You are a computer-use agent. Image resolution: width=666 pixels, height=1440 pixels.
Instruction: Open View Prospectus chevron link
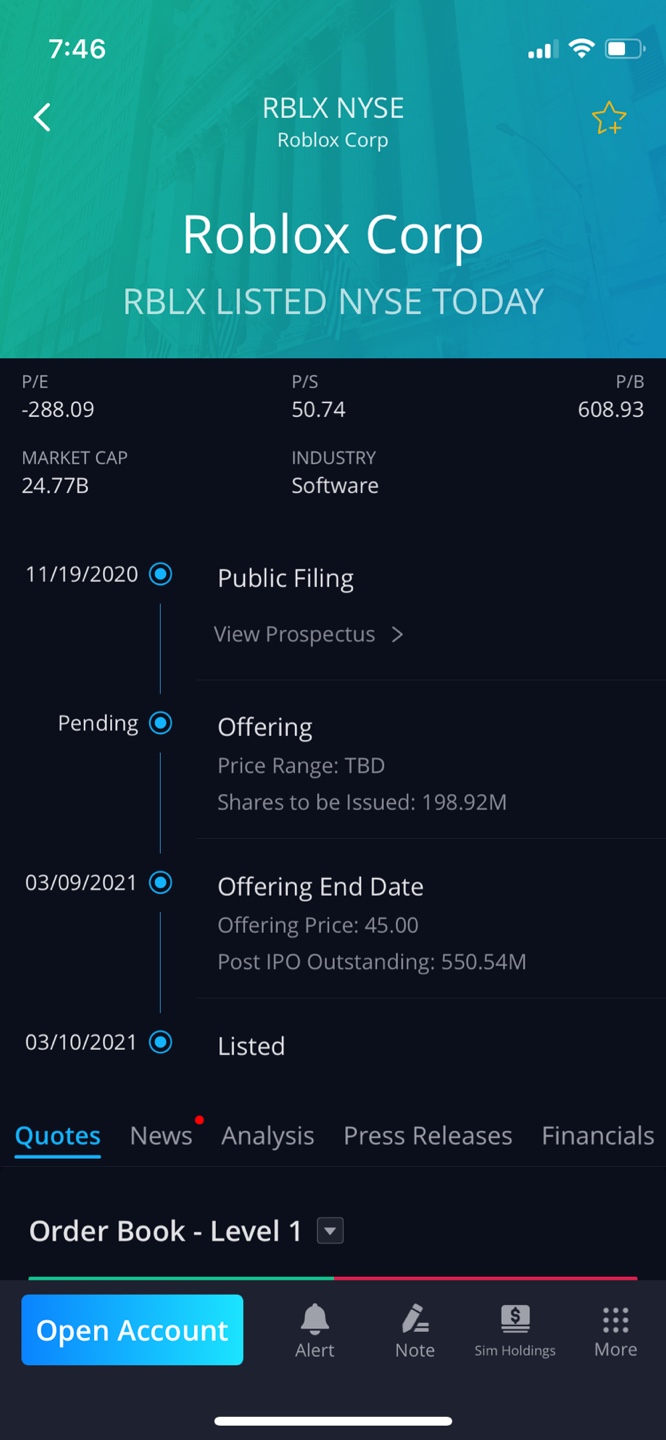click(397, 634)
